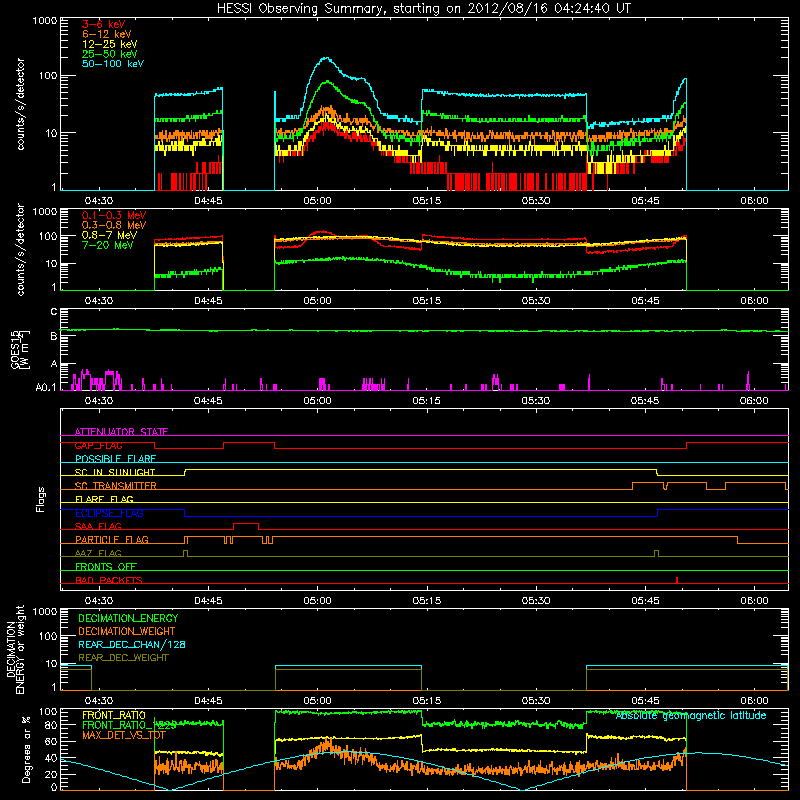The height and width of the screenshot is (800, 800).
Task: Click the SAA_FLAG label
Action: (x=98, y=527)
